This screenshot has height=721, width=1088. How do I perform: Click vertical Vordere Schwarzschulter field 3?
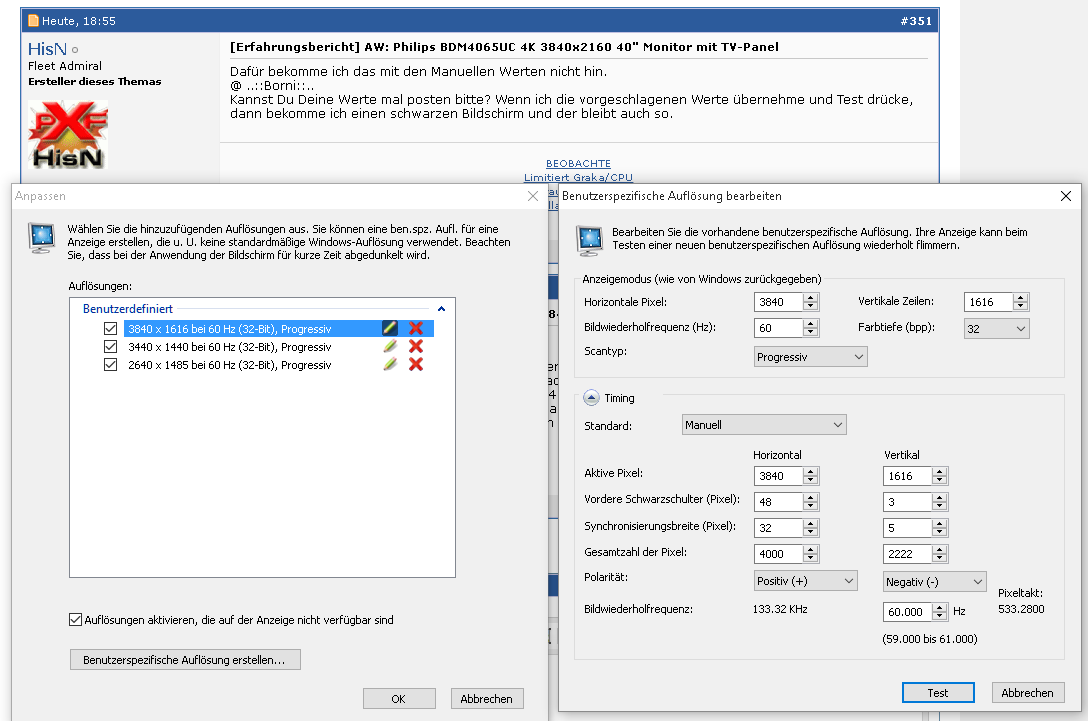tap(908, 502)
